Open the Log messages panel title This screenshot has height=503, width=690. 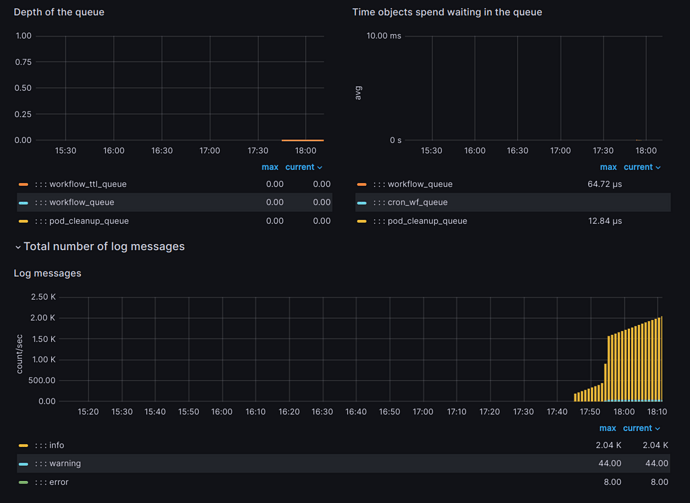pos(48,273)
